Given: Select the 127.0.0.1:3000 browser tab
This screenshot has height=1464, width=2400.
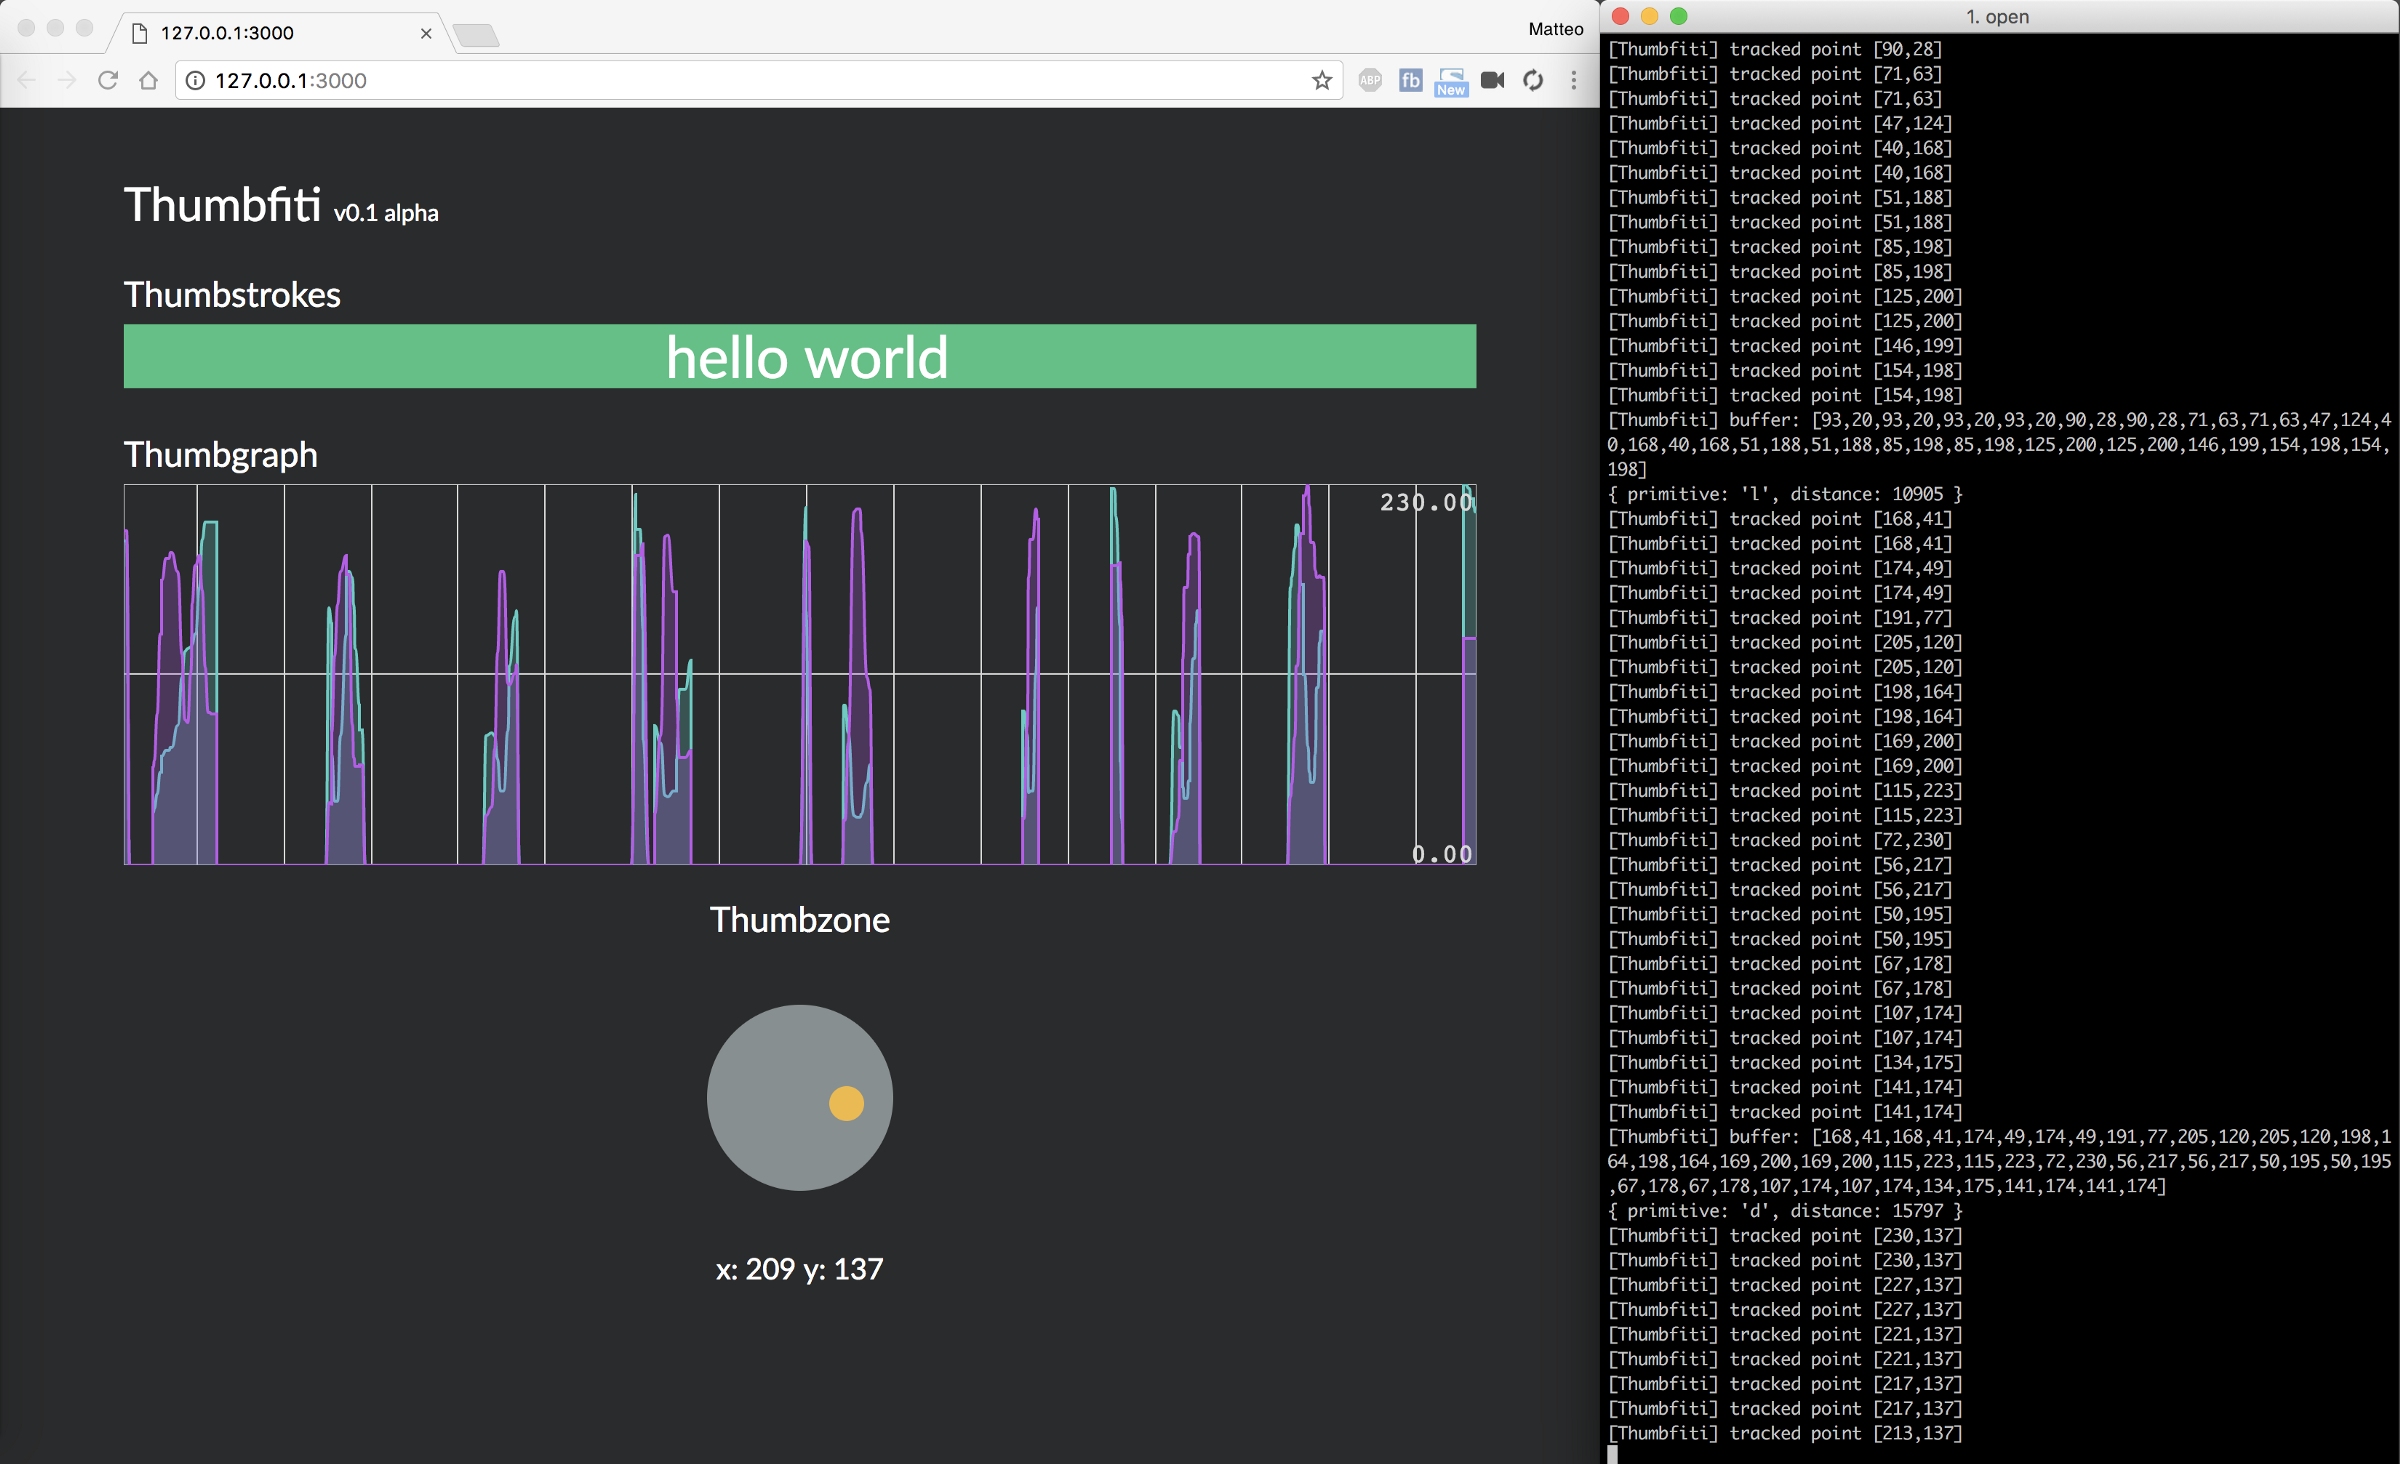Looking at the screenshot, I should pos(260,33).
